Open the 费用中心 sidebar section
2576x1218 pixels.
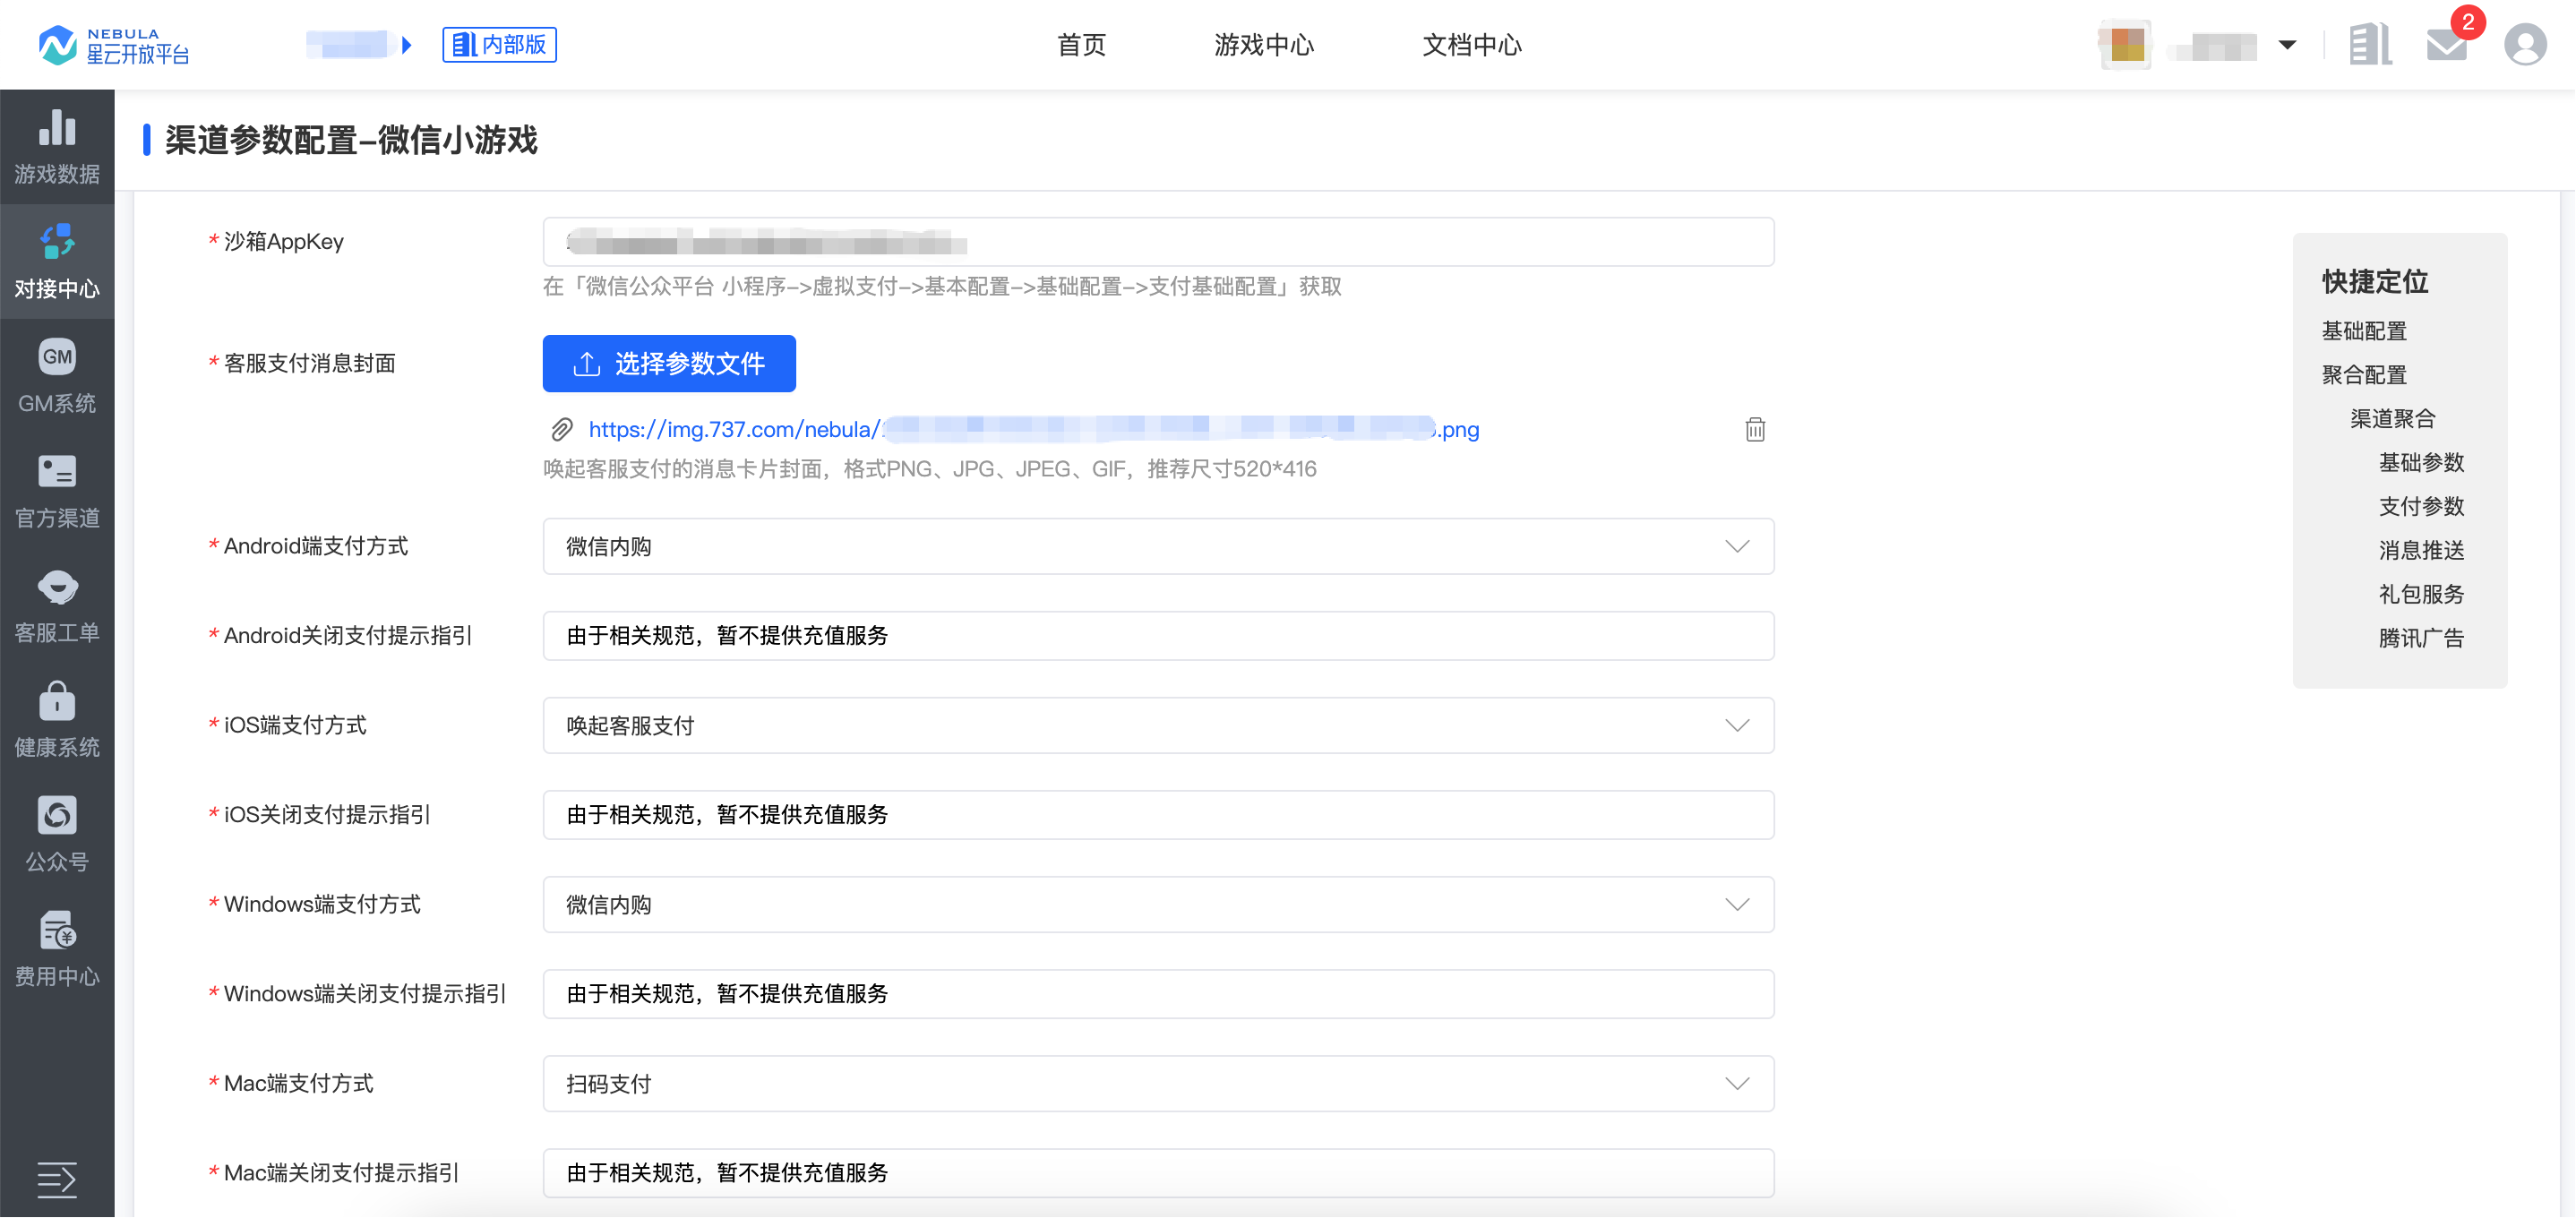pyautogui.click(x=57, y=950)
